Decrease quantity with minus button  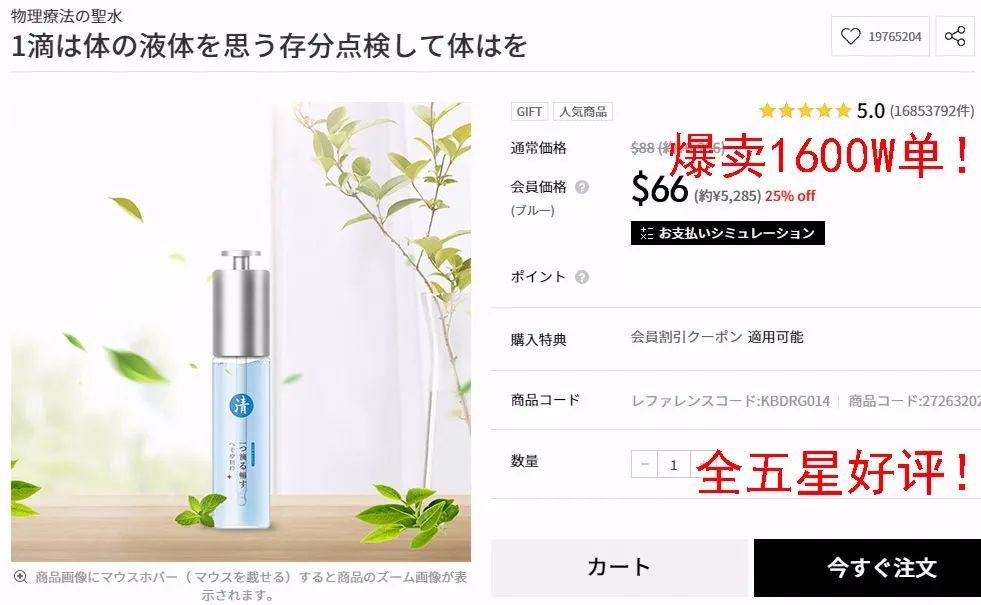point(644,464)
